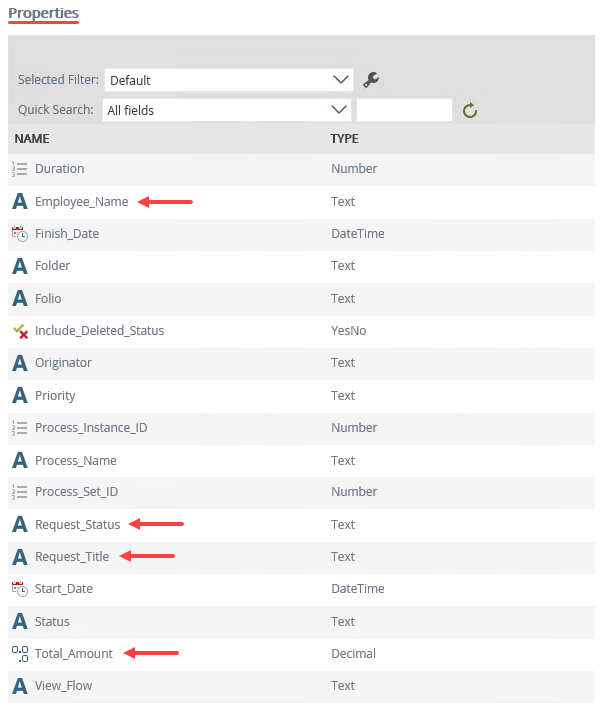Select the Originator property row
The width and height of the screenshot is (600, 703).
(63, 363)
